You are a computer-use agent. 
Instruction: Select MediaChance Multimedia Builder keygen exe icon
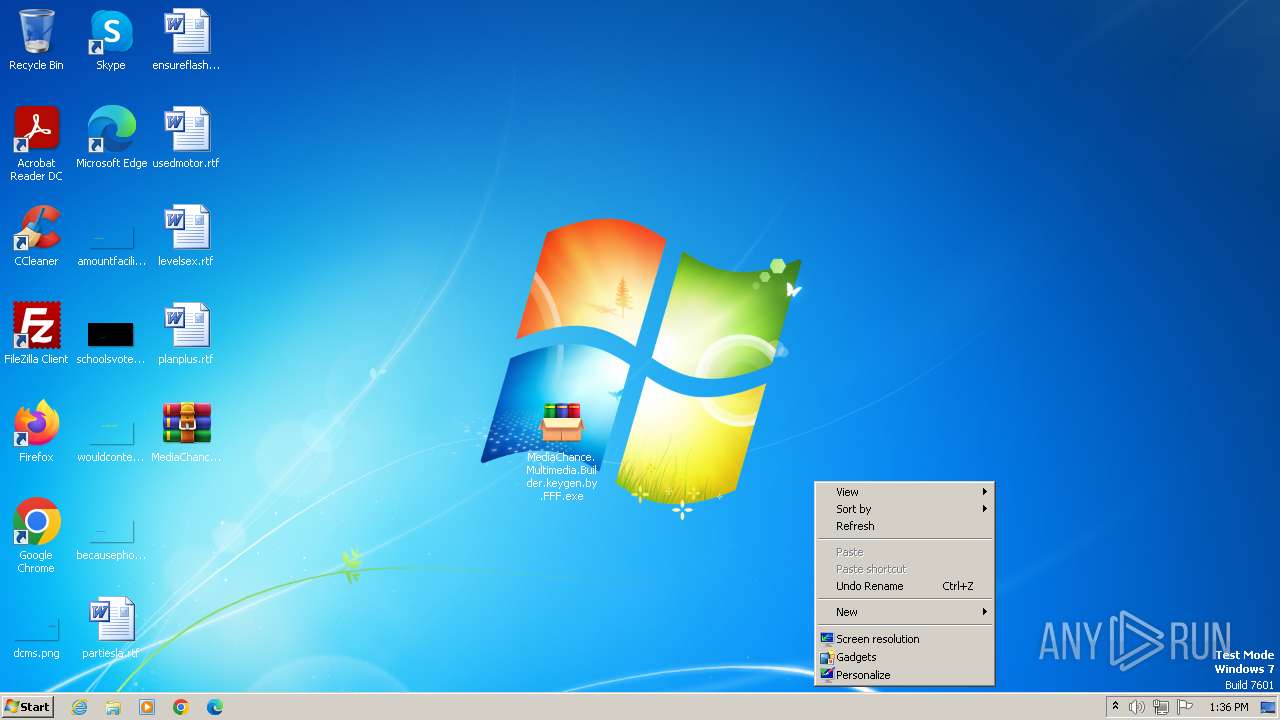pos(562,452)
